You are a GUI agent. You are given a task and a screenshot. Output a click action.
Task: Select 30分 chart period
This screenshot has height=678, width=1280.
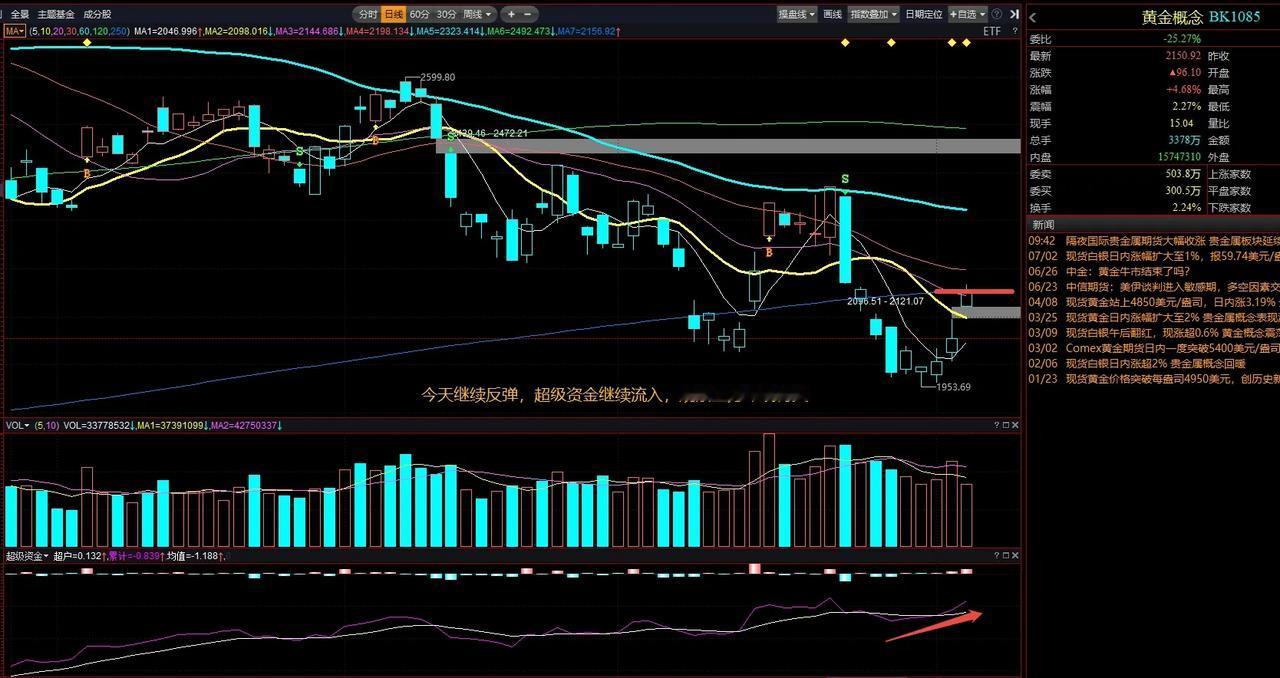coord(446,14)
